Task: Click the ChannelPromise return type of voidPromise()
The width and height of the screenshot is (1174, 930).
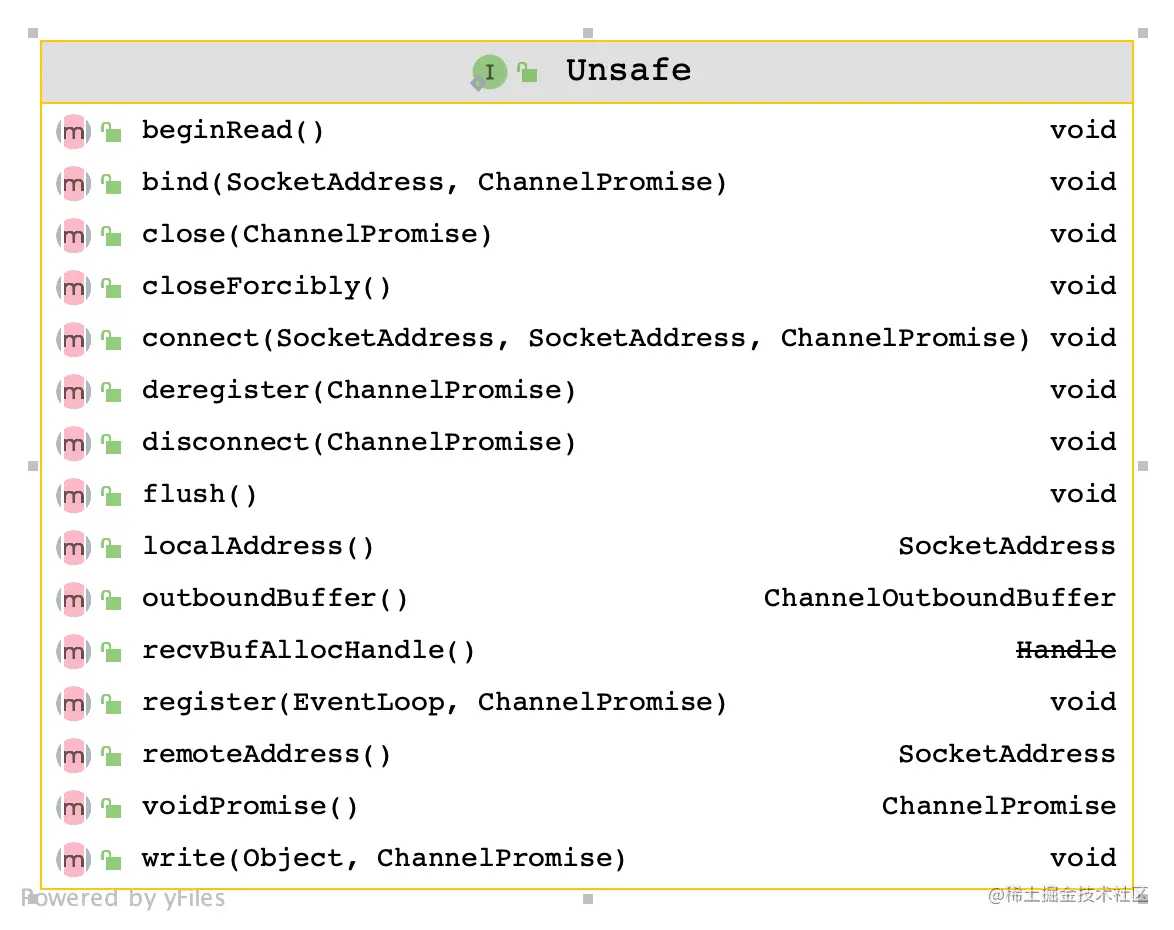Action: (998, 807)
